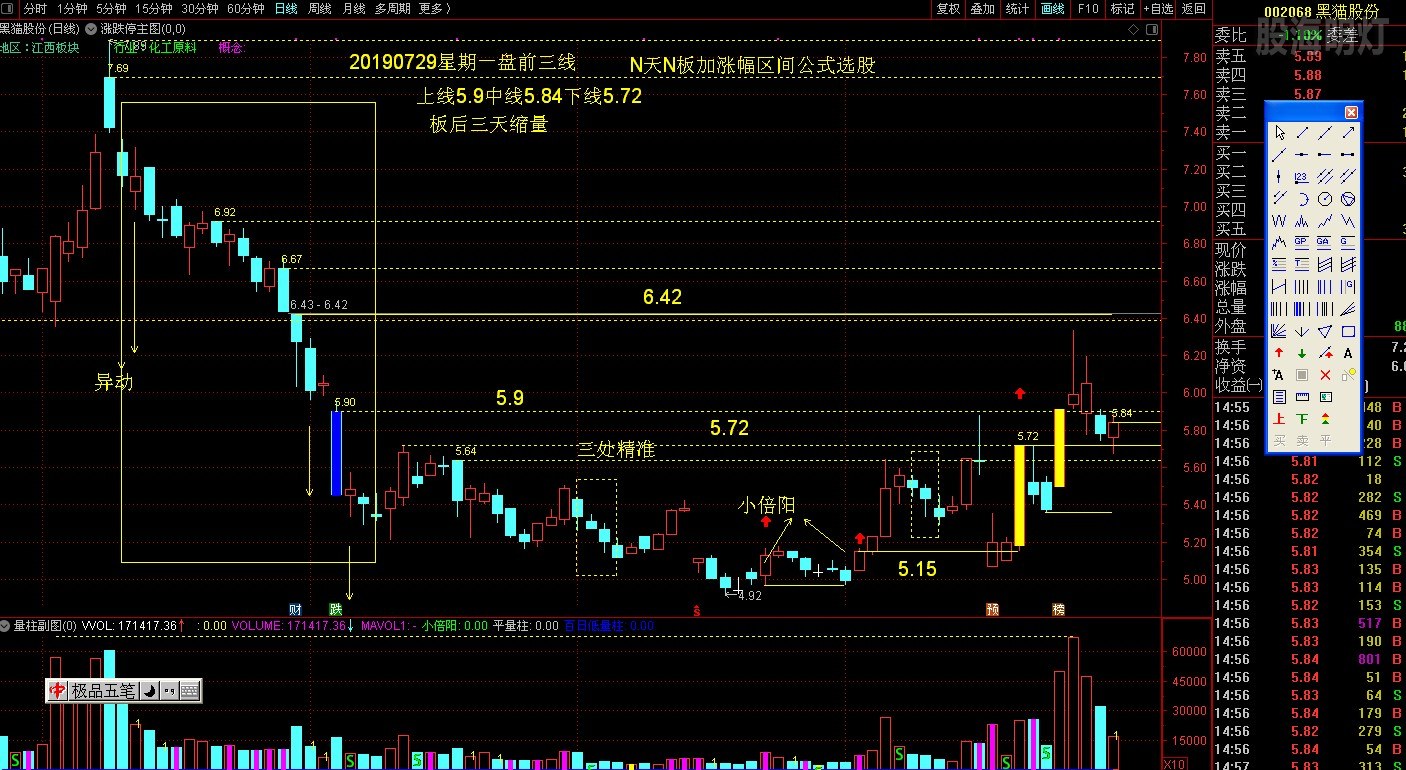
Task: Click the 财 marker below the chart
Action: [x=295, y=609]
